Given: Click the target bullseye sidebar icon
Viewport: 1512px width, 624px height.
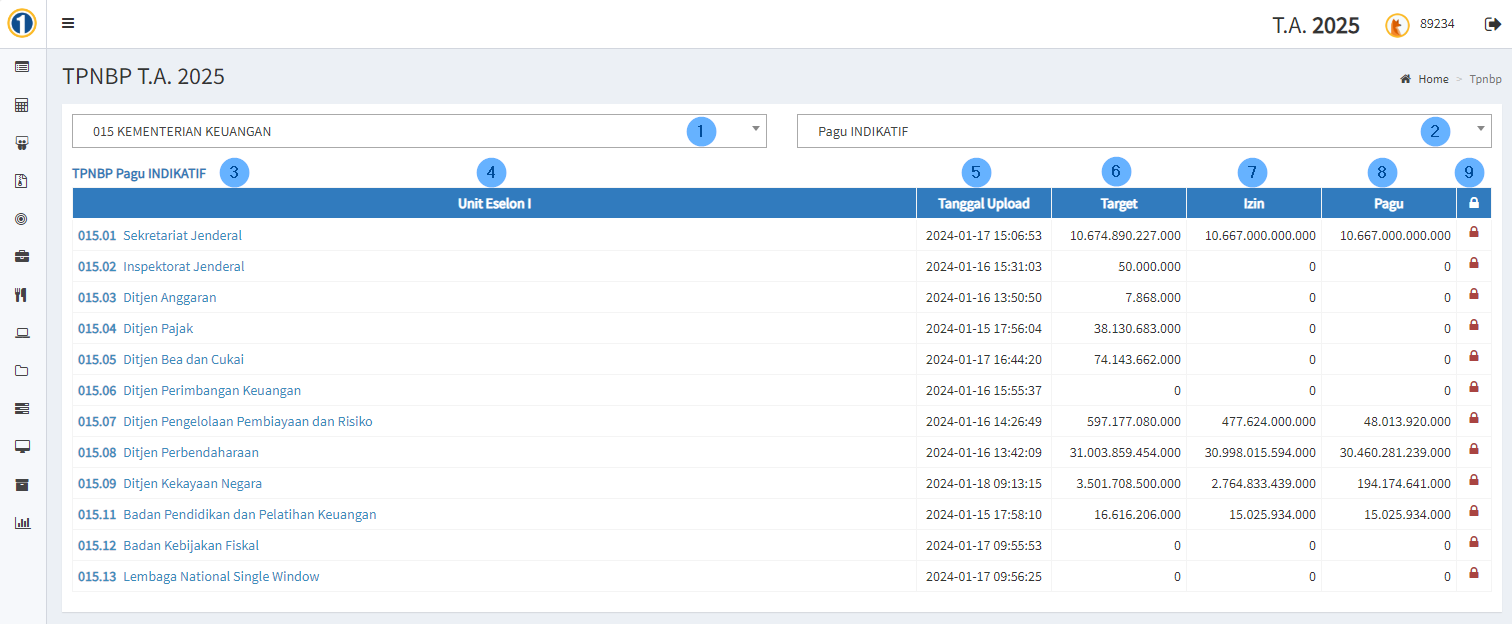Looking at the screenshot, I should coord(22,219).
